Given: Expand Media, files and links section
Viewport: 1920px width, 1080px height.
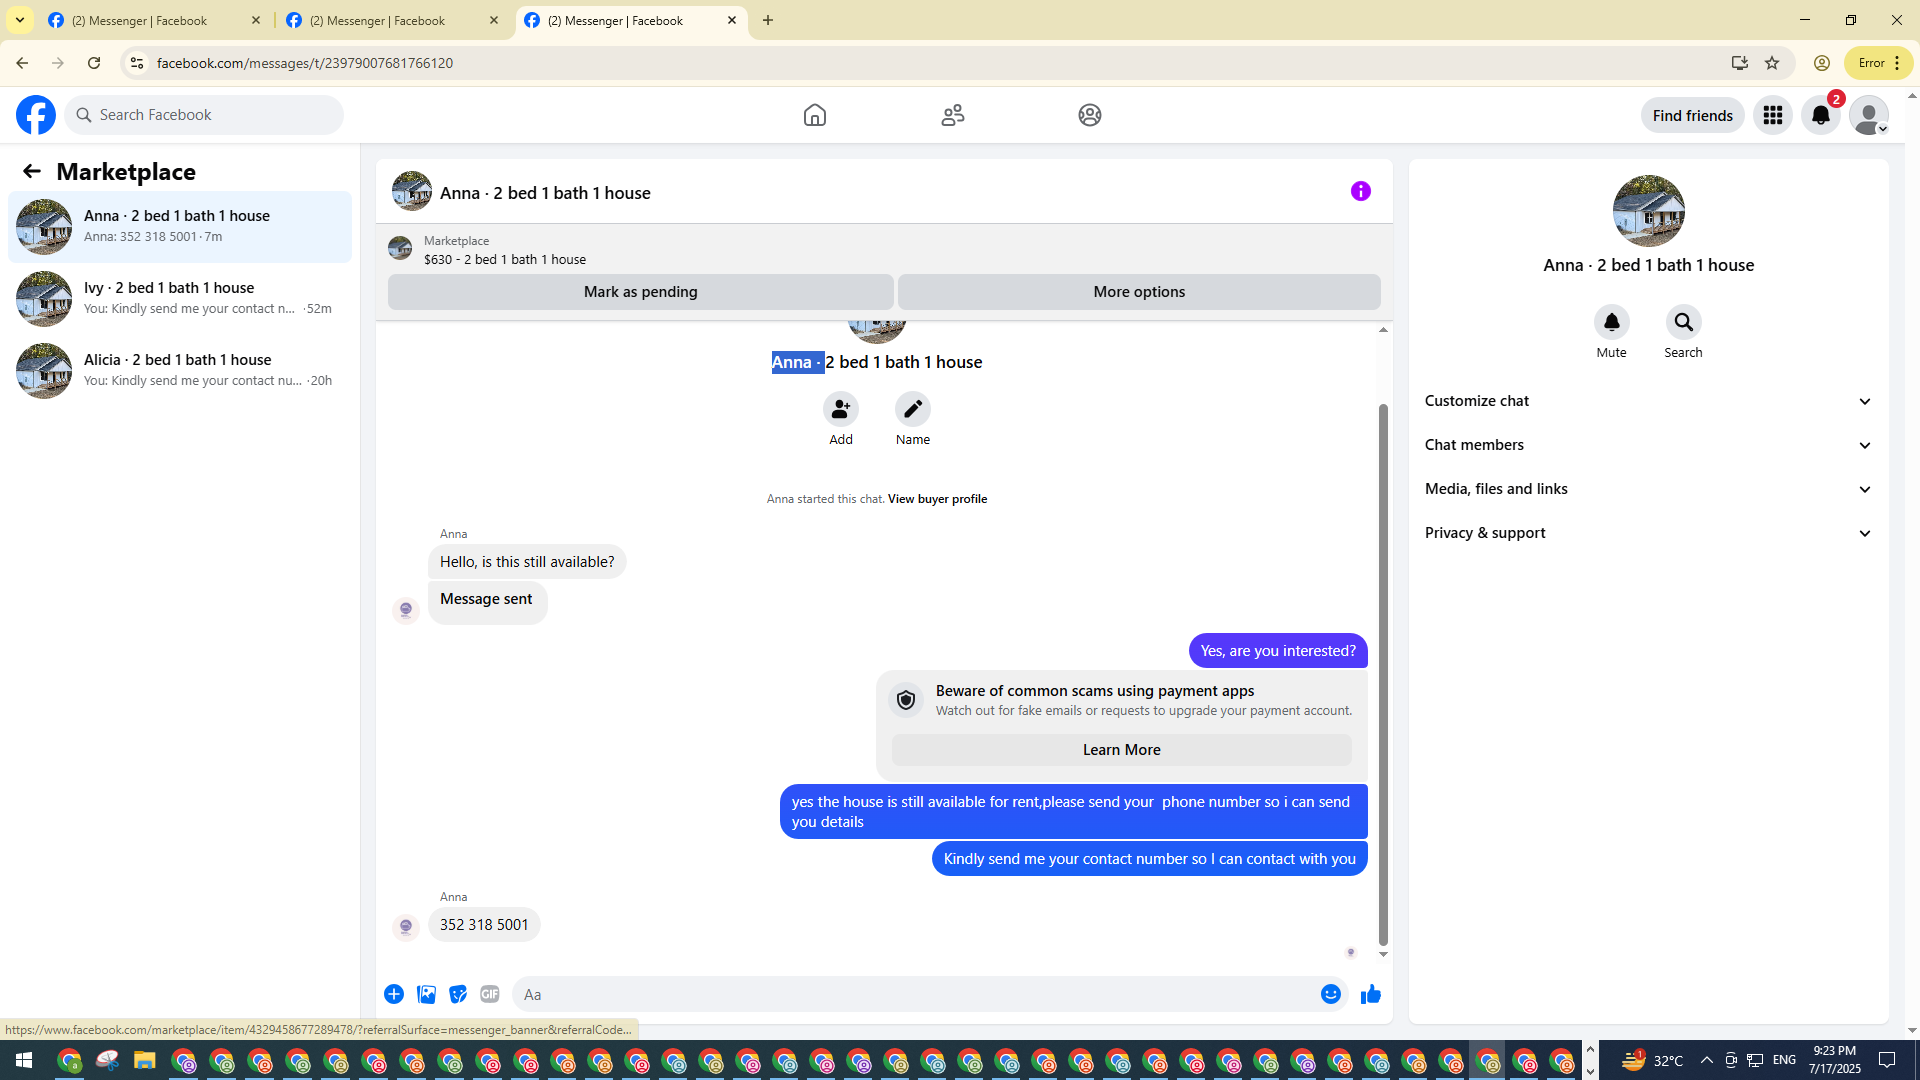Looking at the screenshot, I should (x=1649, y=489).
